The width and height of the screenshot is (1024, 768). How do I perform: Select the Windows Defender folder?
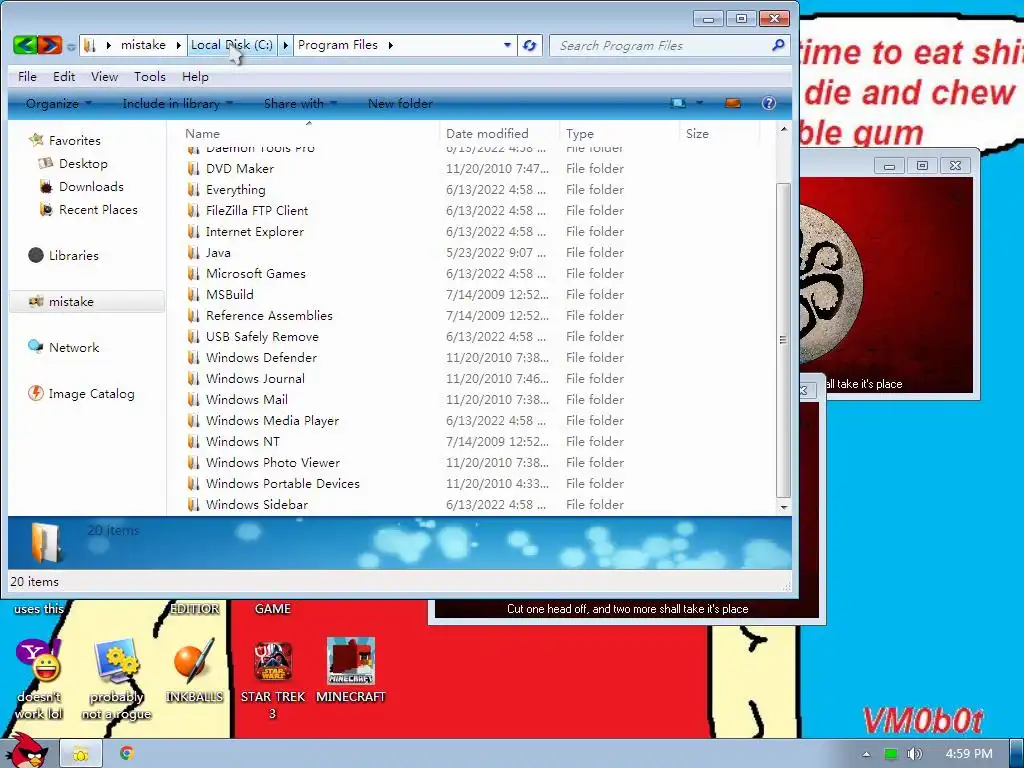pos(261,357)
